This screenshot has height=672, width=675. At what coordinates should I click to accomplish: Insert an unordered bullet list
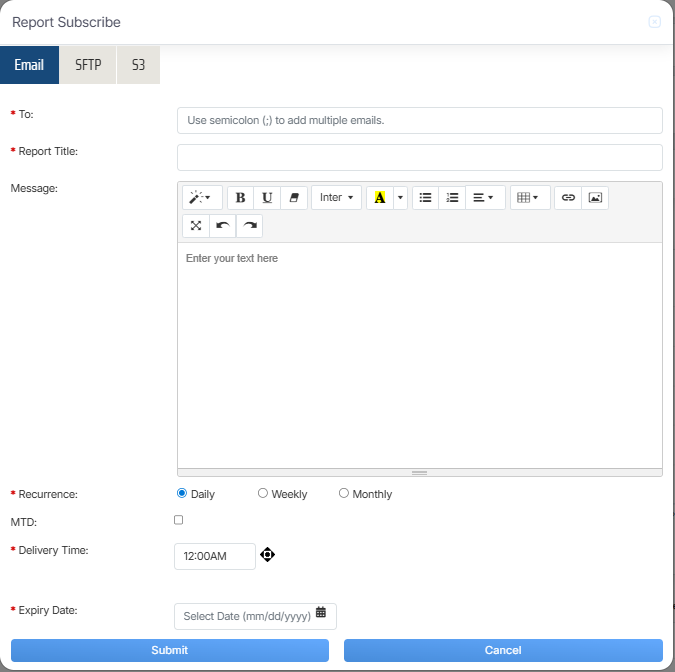click(x=425, y=198)
